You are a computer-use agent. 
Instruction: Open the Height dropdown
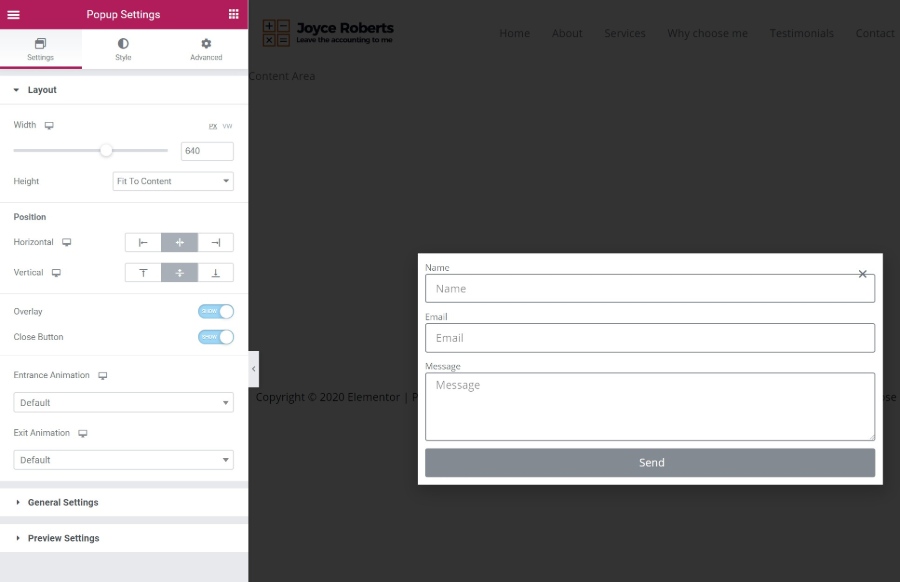coord(173,181)
